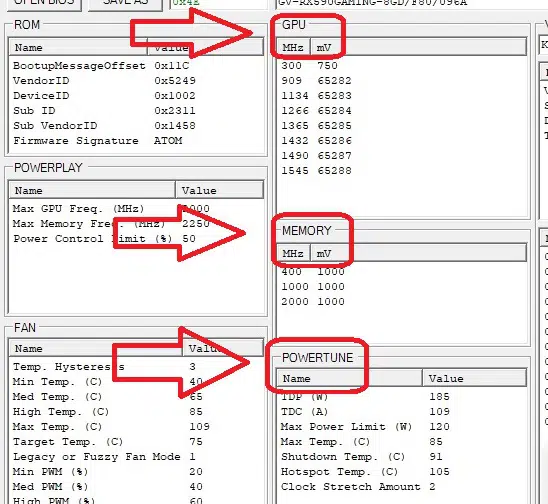
Task: Select the 2000 MHz memory state
Action: pyautogui.click(x=402, y=302)
